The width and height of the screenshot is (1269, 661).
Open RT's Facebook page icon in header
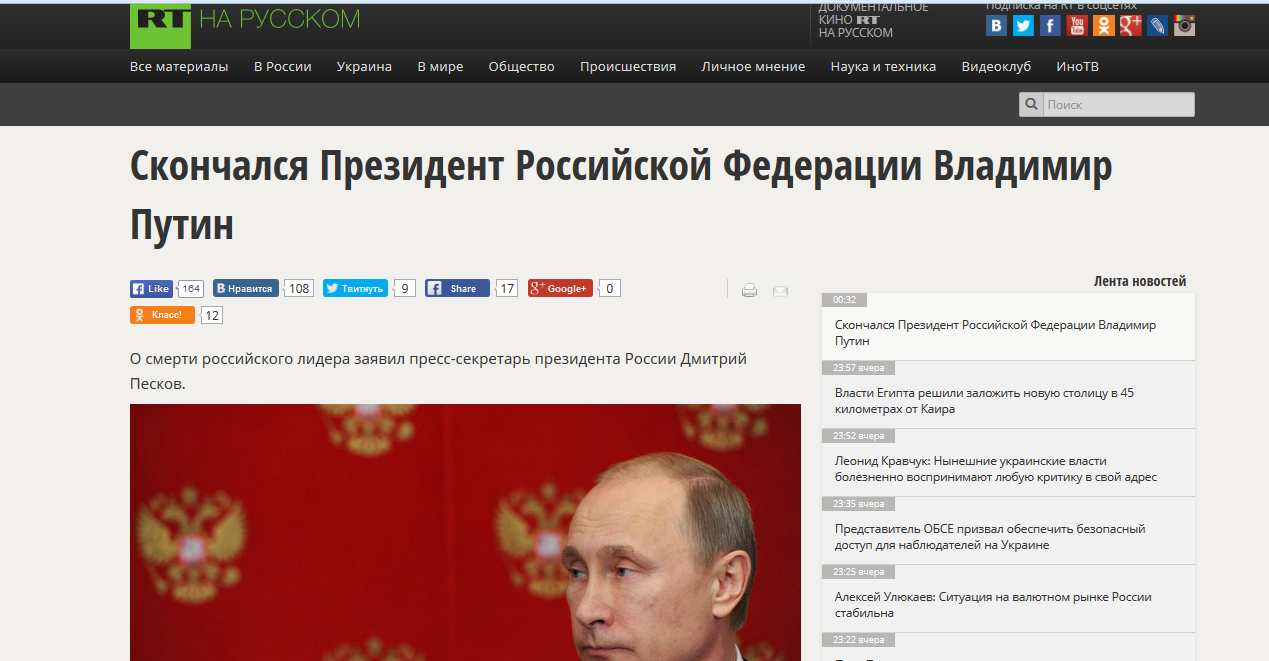tap(1050, 26)
